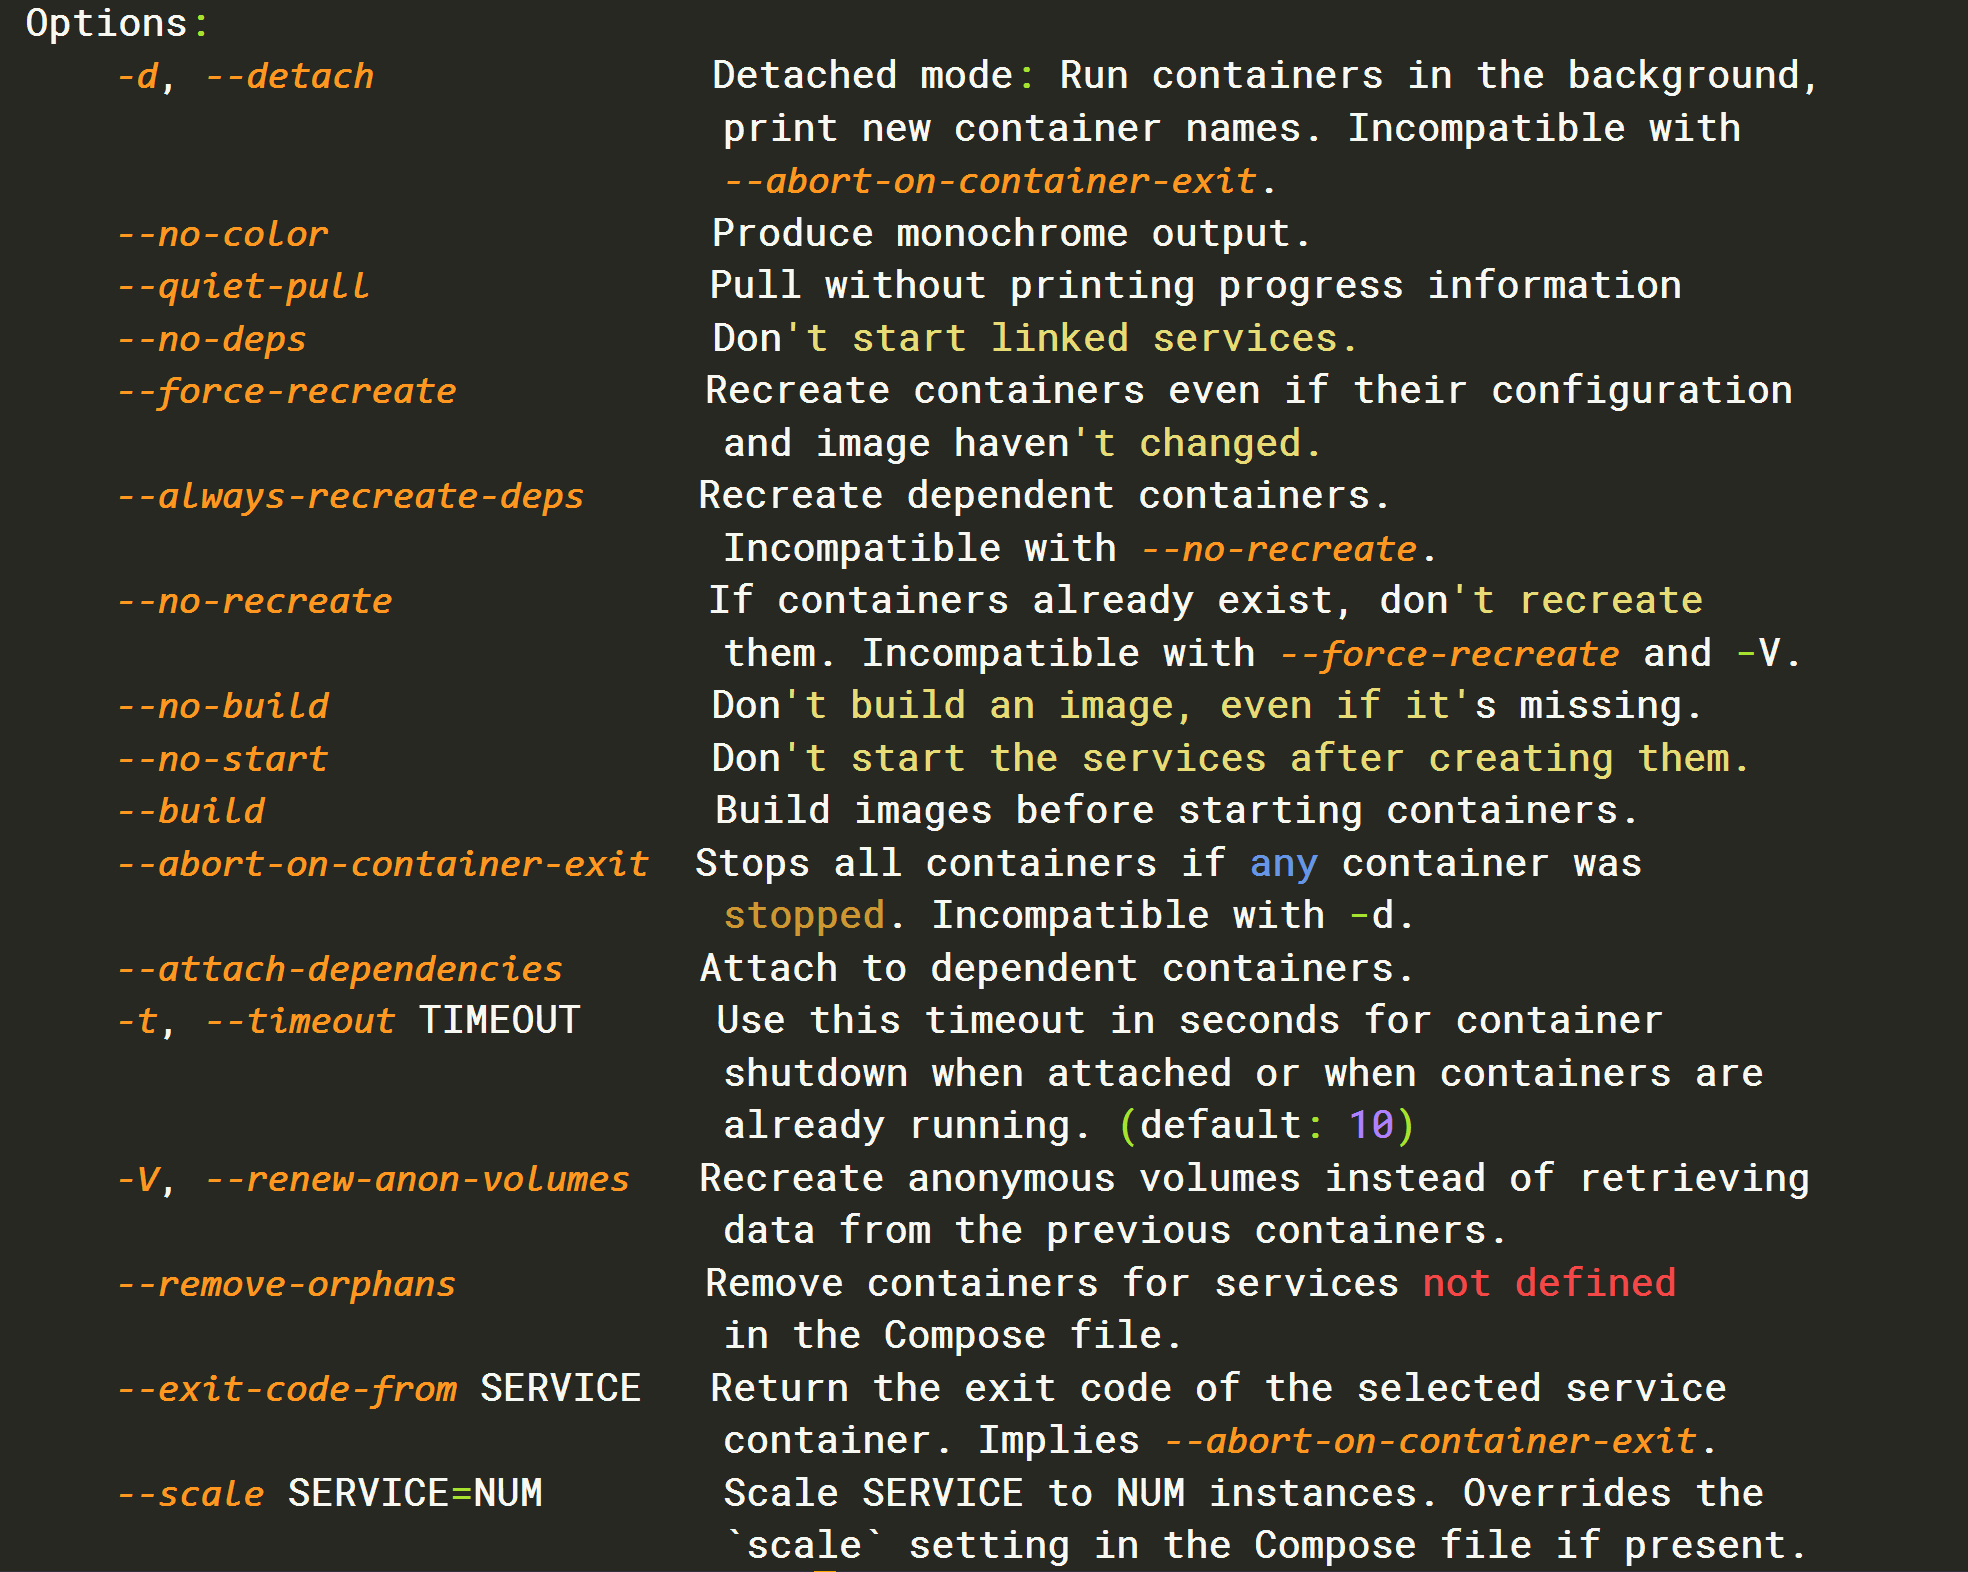Click the --exit-code-from SERVICE option
Viewport: 1968px width, 1572px height.
378,1389
